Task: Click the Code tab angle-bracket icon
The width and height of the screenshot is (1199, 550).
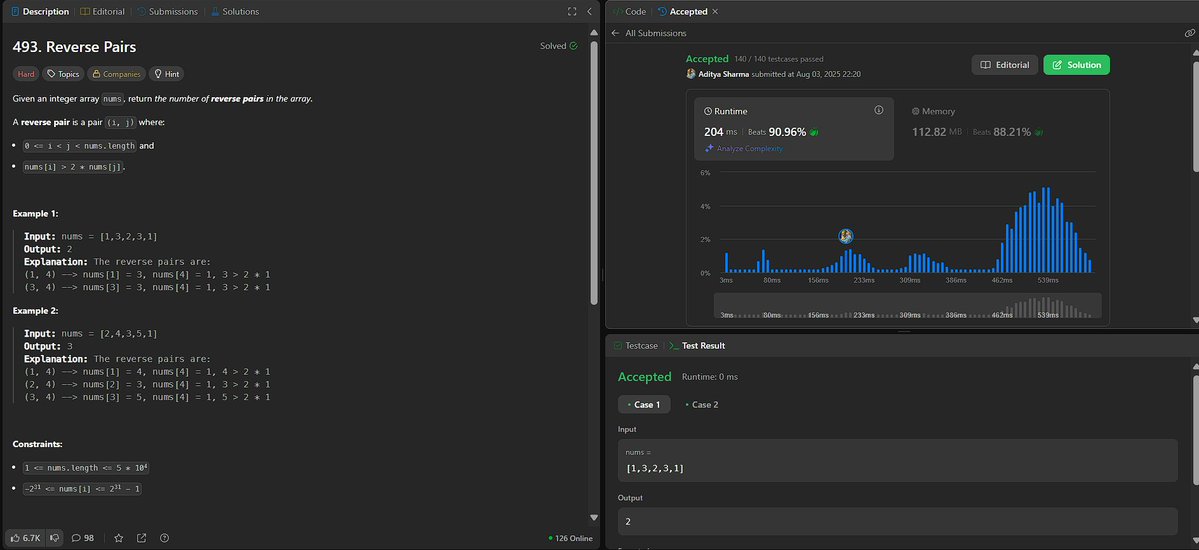Action: [x=617, y=11]
